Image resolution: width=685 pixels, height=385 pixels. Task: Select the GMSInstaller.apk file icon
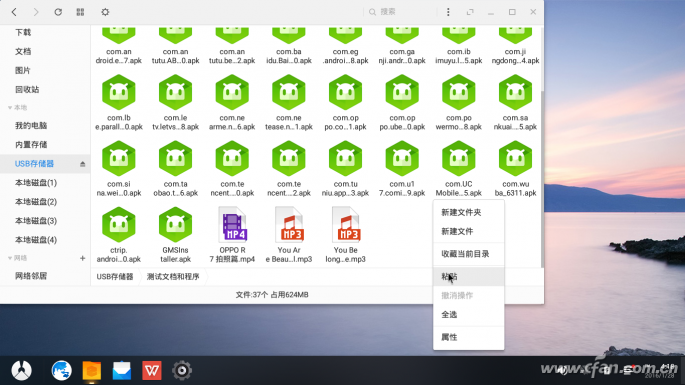175,225
